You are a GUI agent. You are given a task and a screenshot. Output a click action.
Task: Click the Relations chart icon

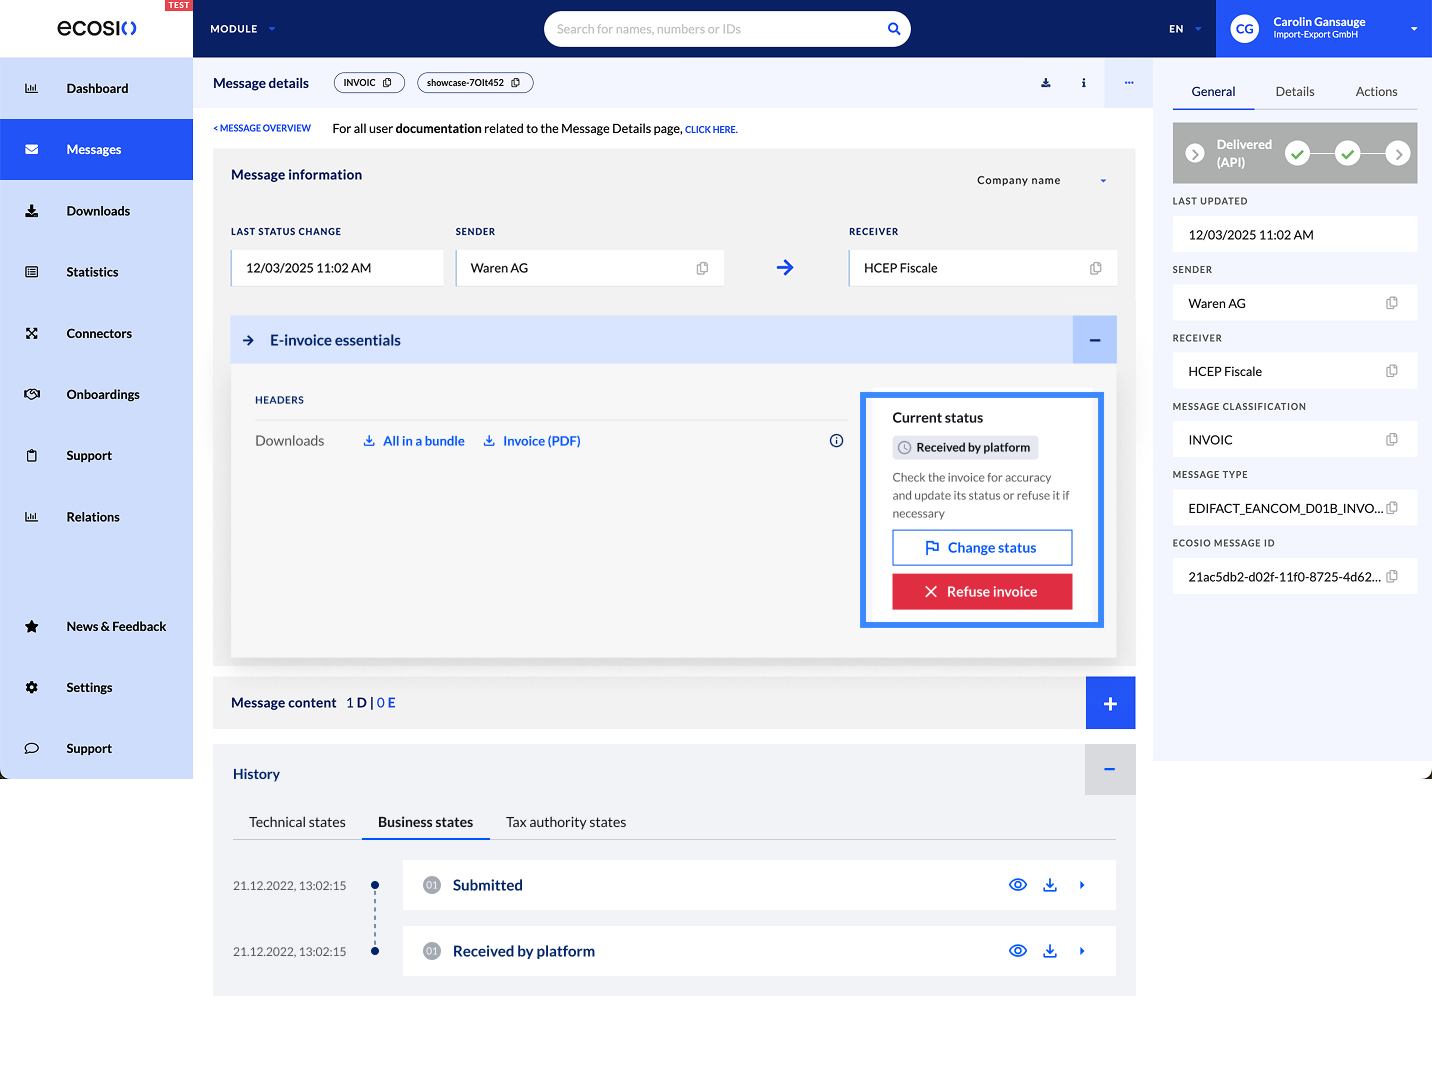32,517
